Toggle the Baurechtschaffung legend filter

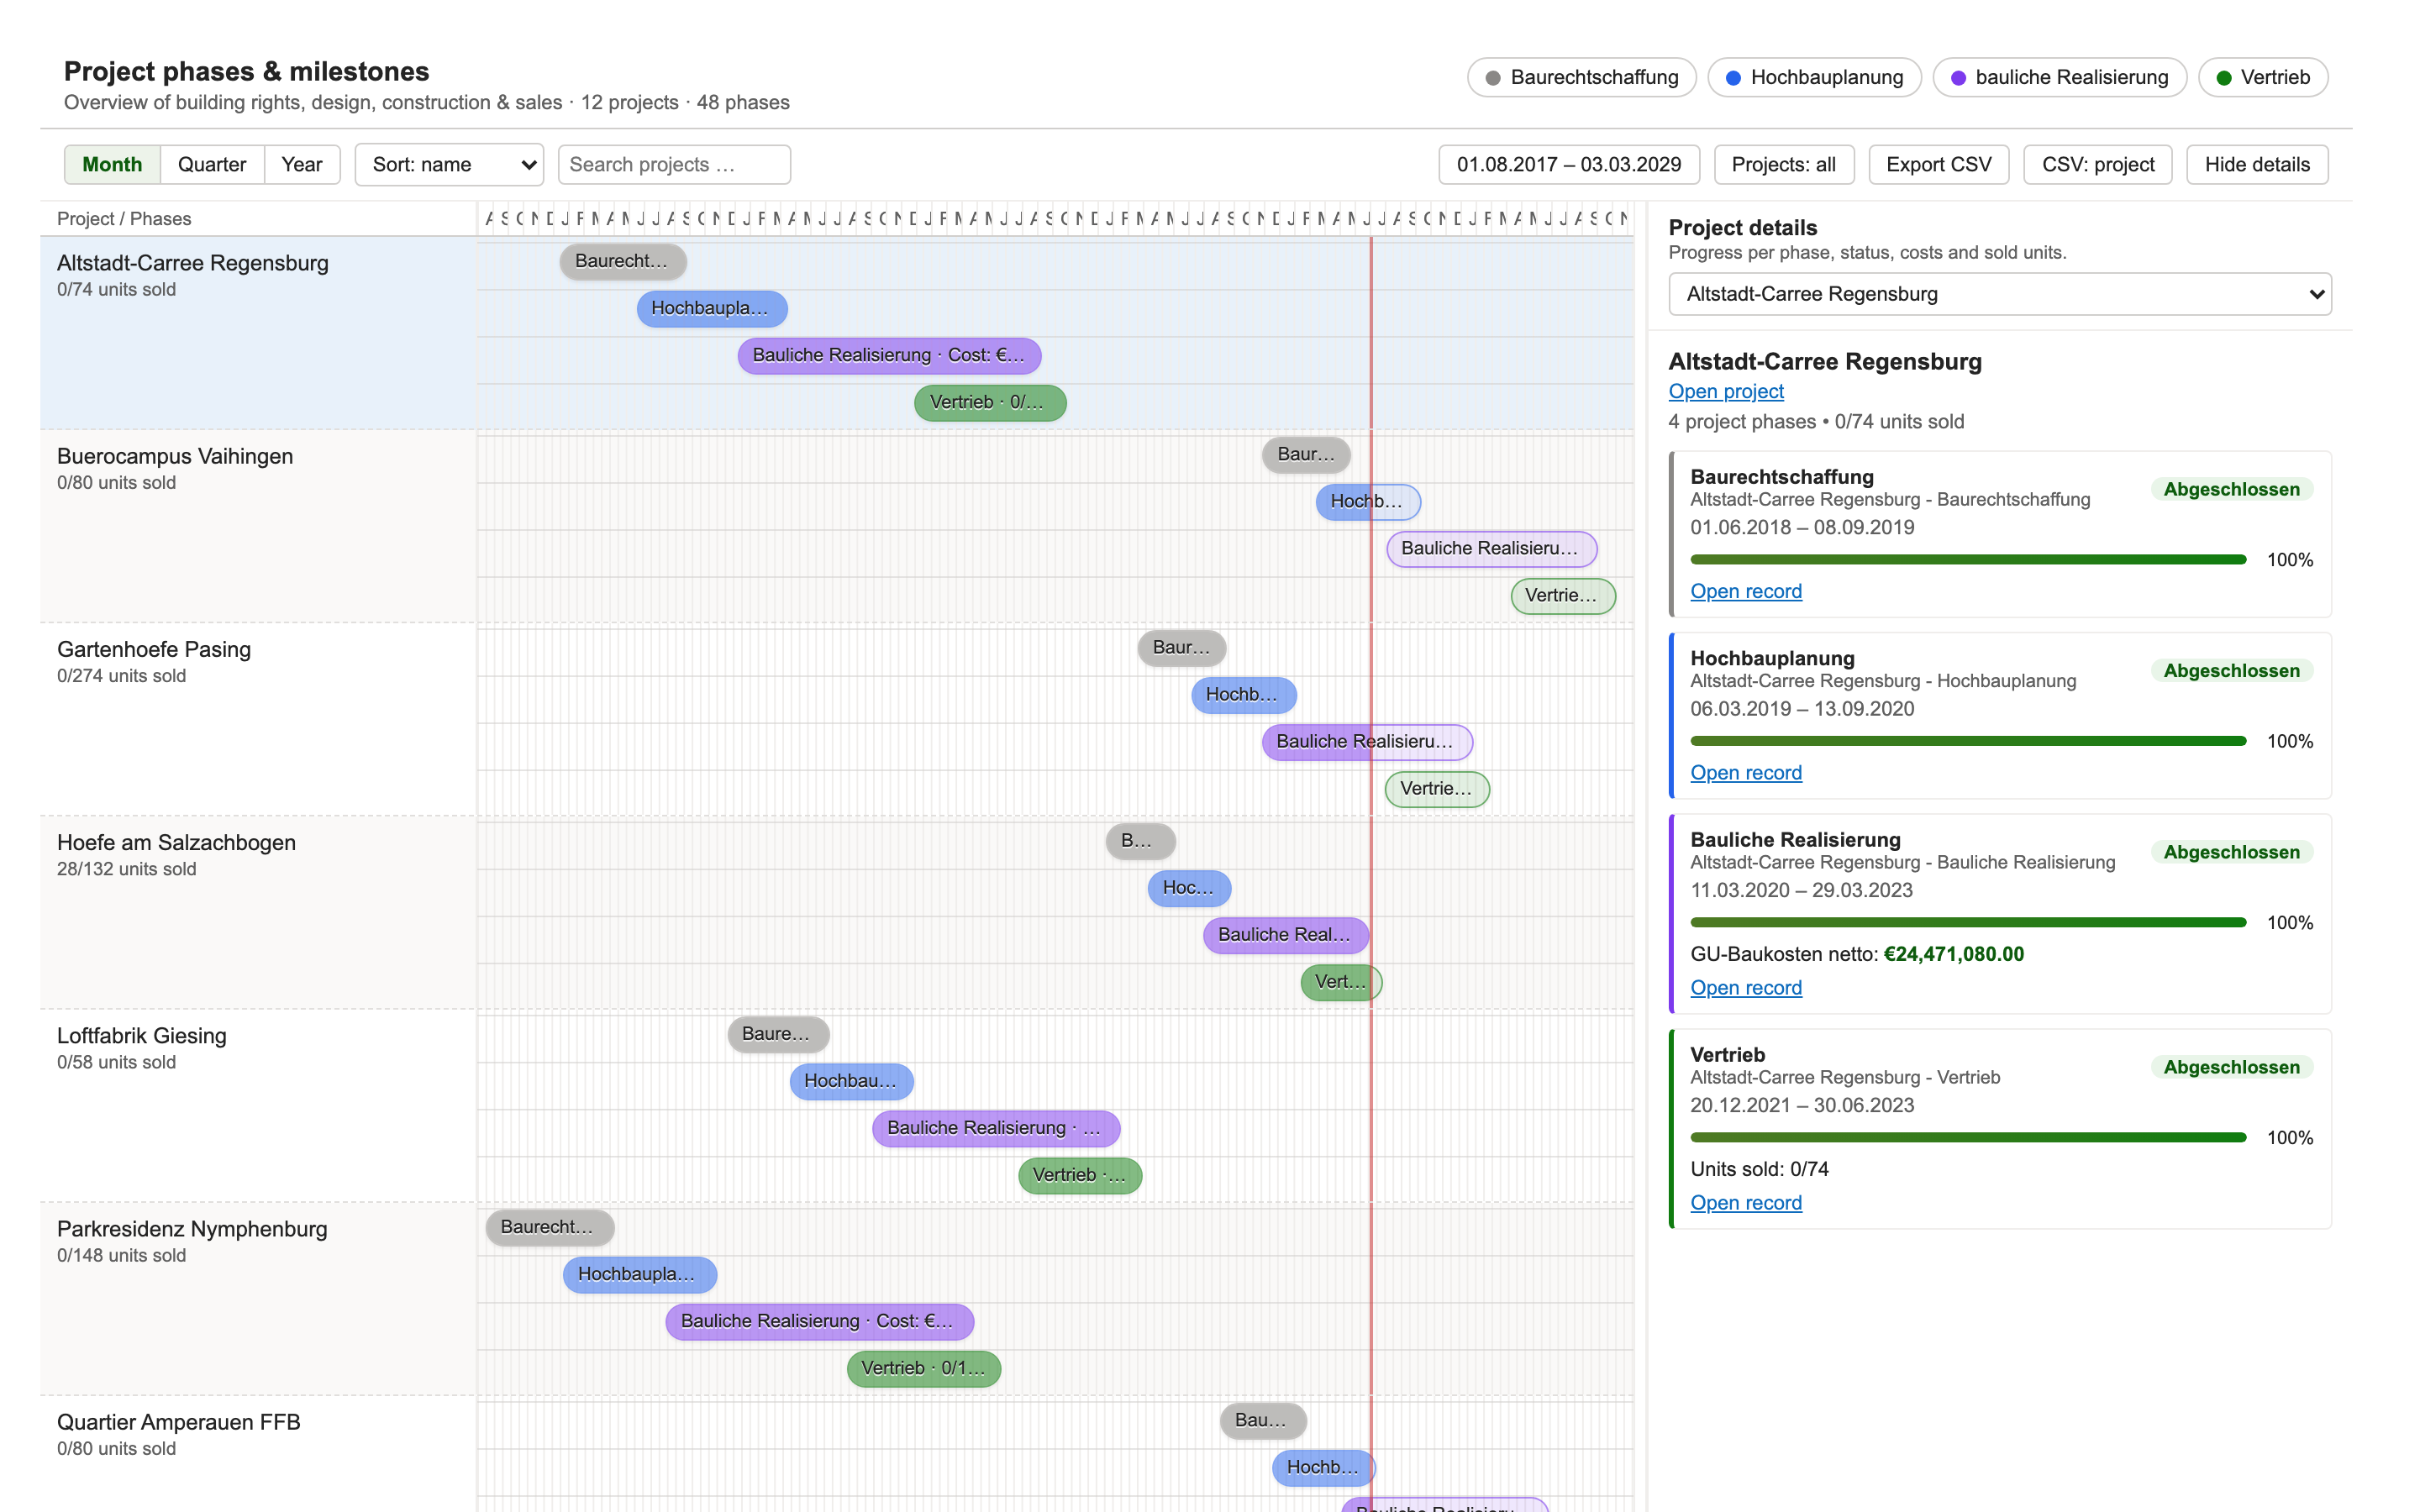click(1581, 77)
